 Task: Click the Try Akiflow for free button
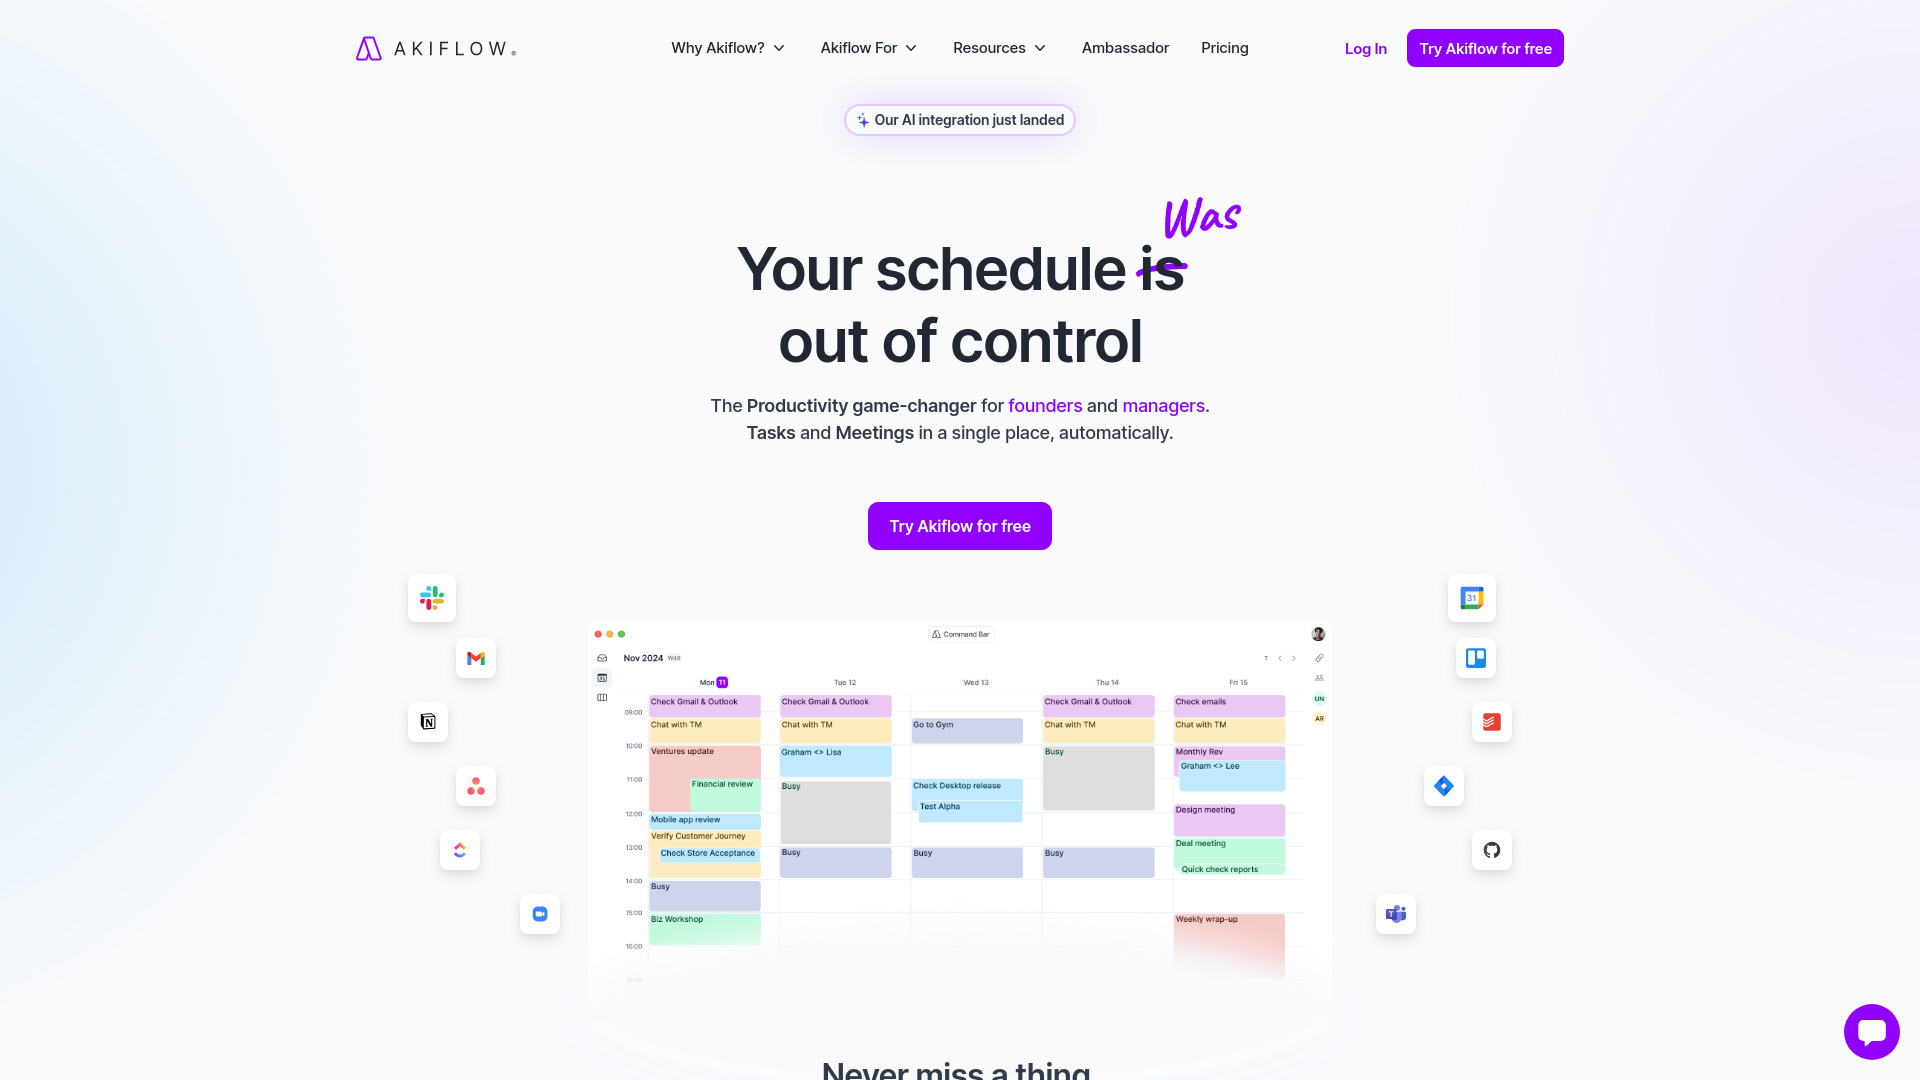(x=960, y=526)
